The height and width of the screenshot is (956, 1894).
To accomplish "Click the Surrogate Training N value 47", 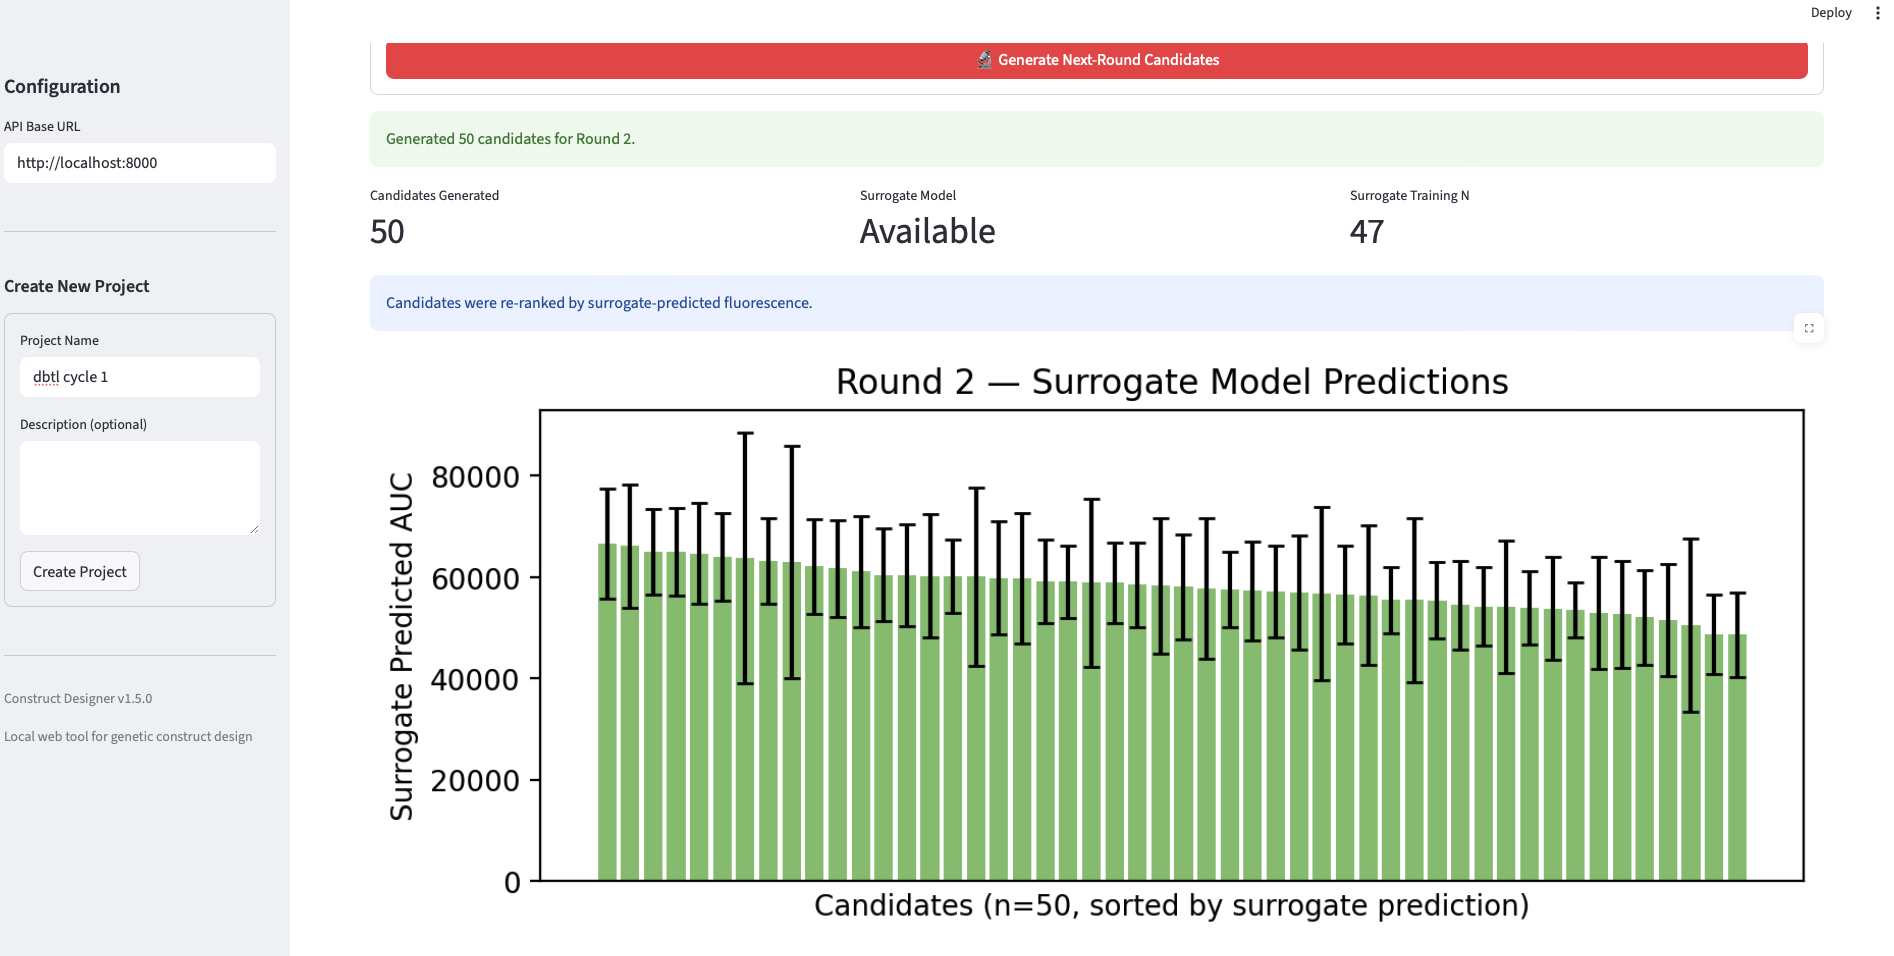I will (1366, 232).
